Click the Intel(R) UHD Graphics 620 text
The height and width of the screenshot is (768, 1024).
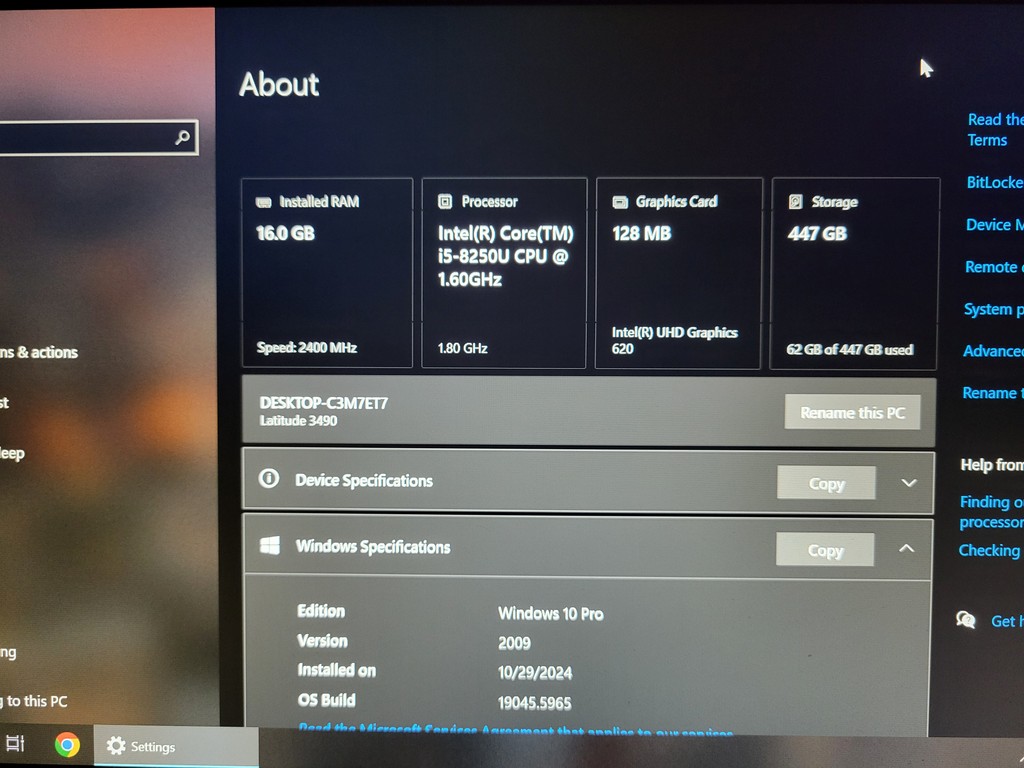point(675,340)
